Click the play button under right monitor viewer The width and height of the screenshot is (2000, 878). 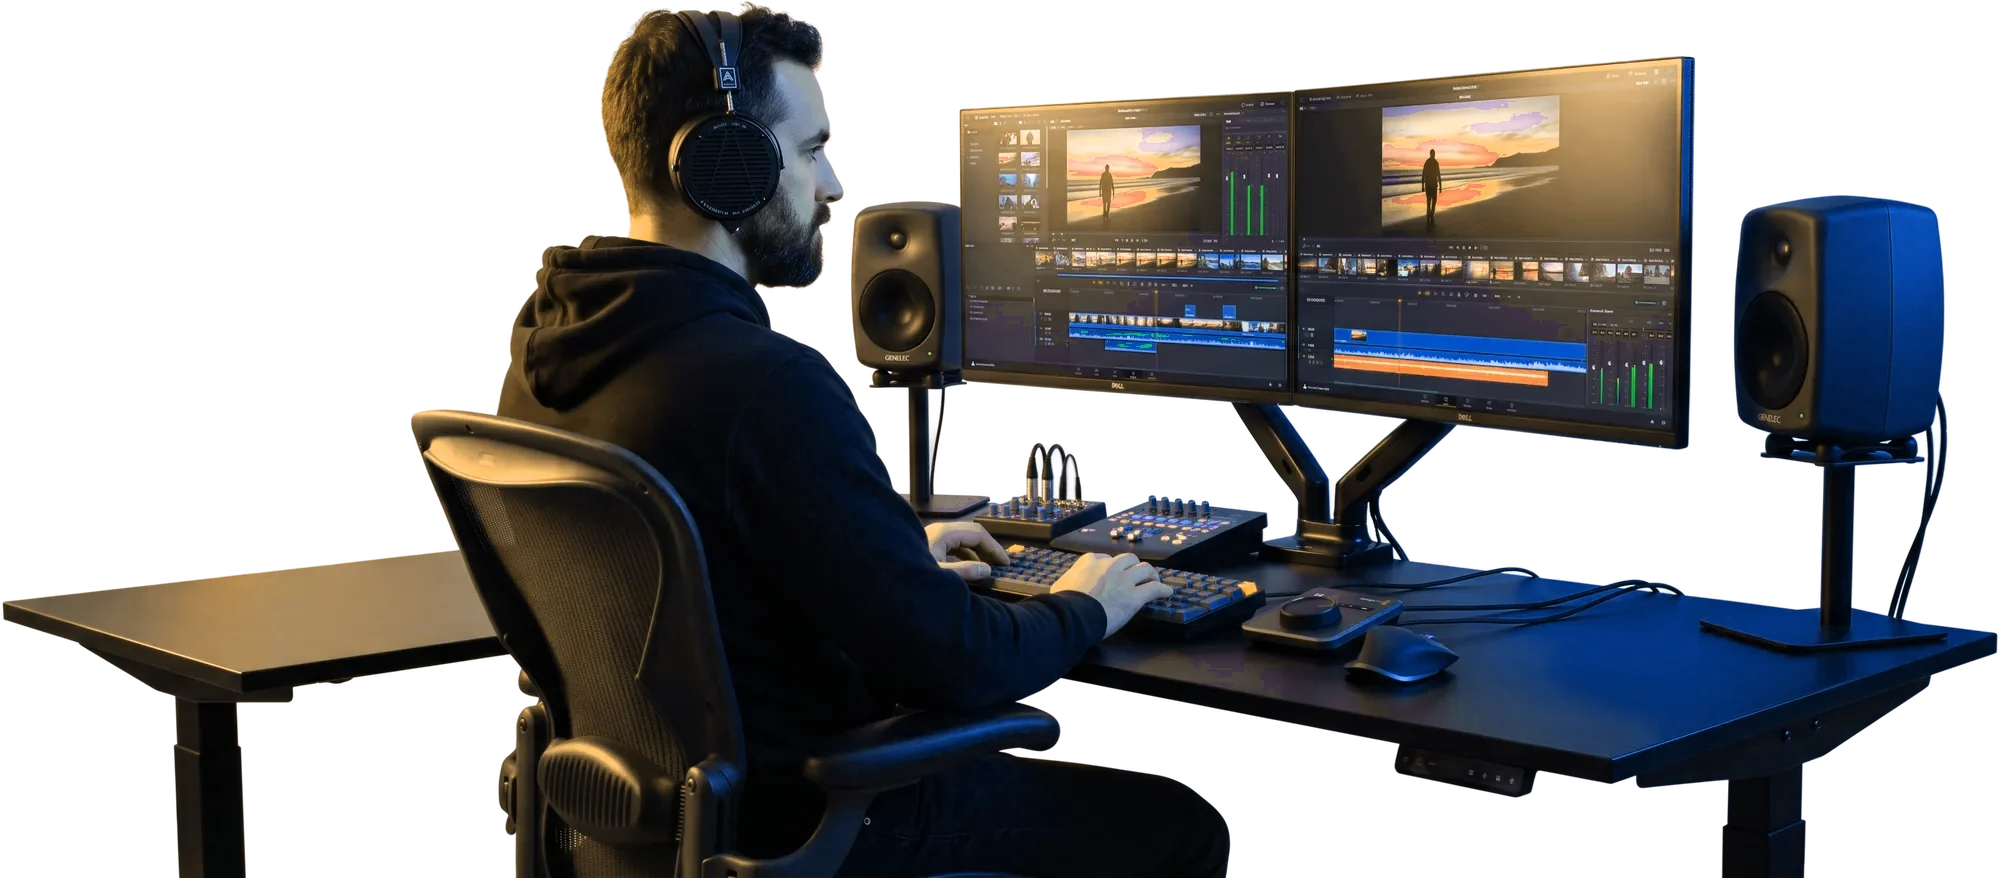tap(1470, 247)
